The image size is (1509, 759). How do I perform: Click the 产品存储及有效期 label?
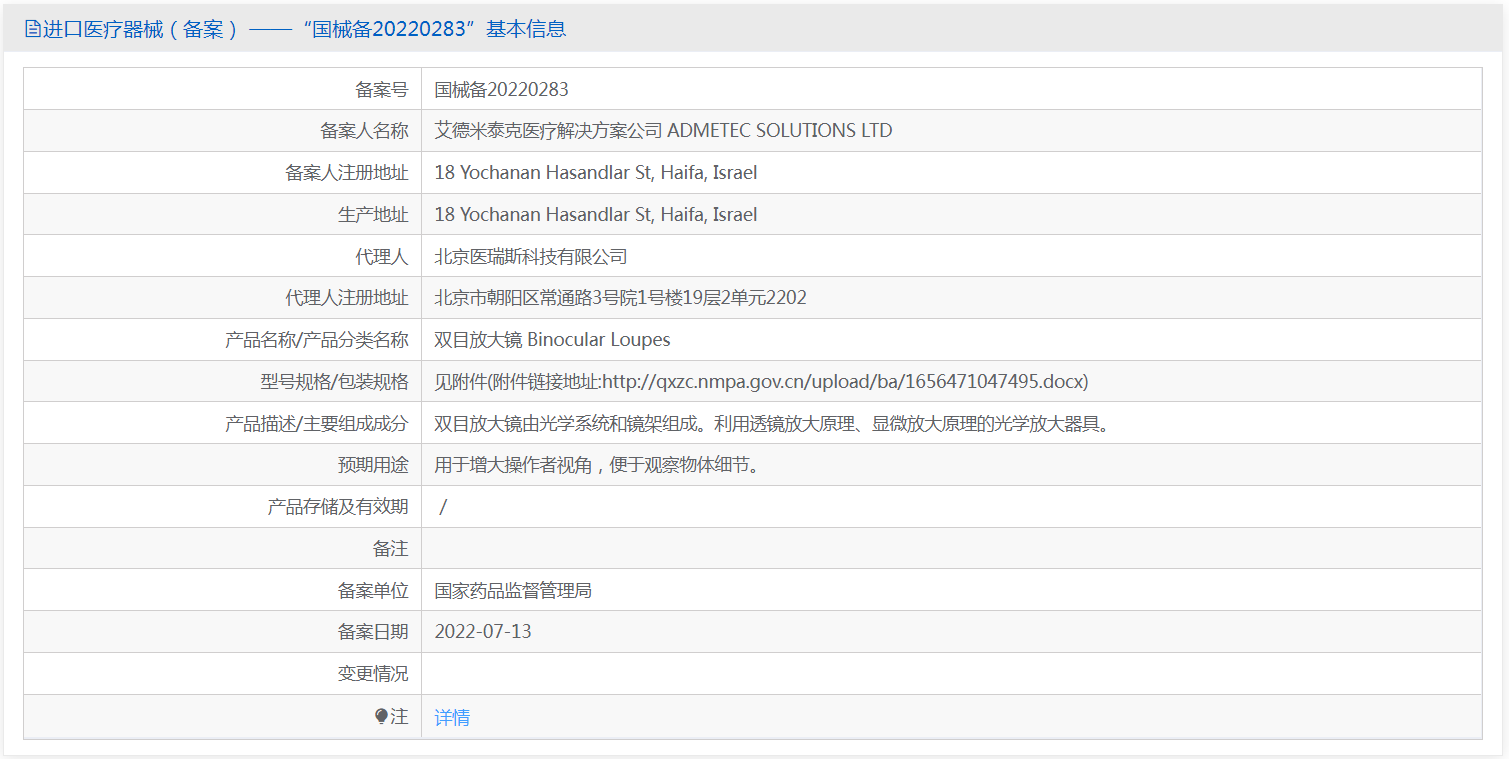pos(338,507)
